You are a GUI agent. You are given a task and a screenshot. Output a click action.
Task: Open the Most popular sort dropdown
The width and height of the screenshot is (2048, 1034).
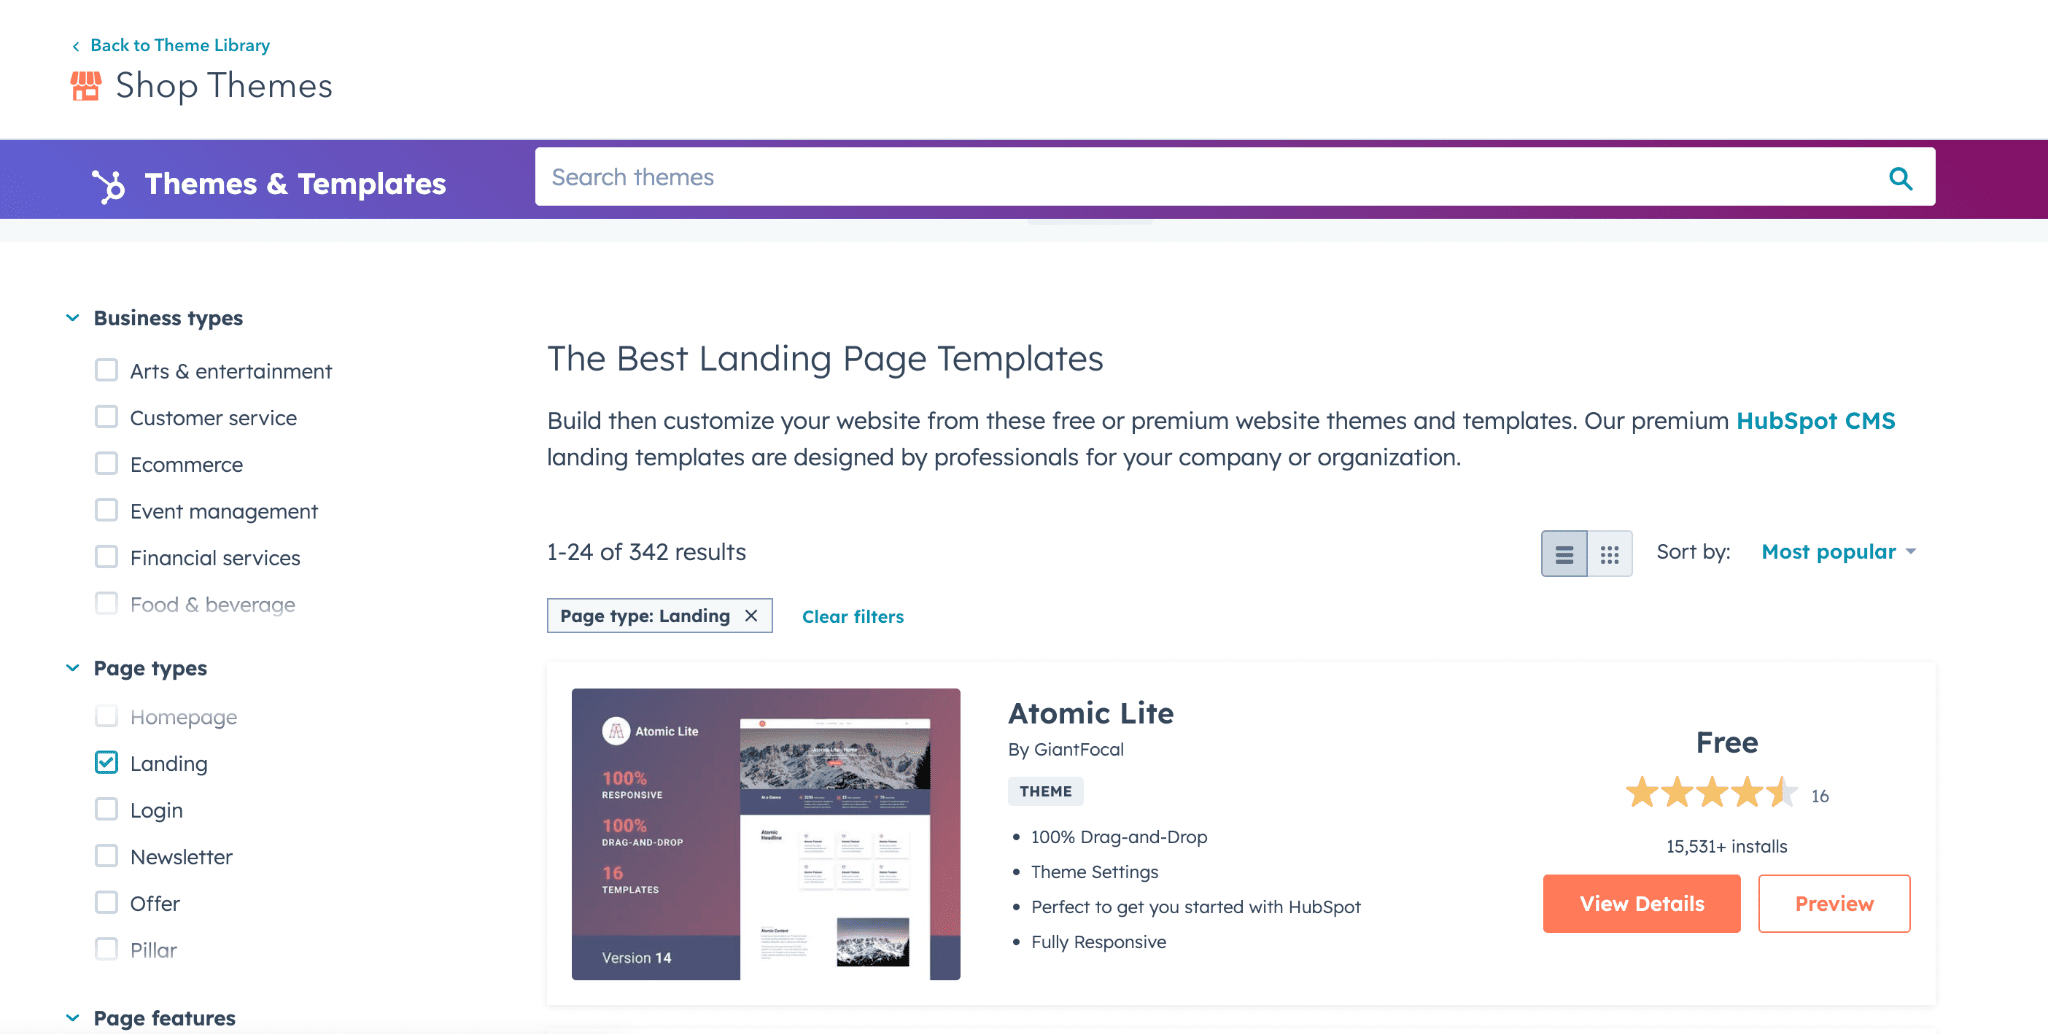click(1838, 552)
